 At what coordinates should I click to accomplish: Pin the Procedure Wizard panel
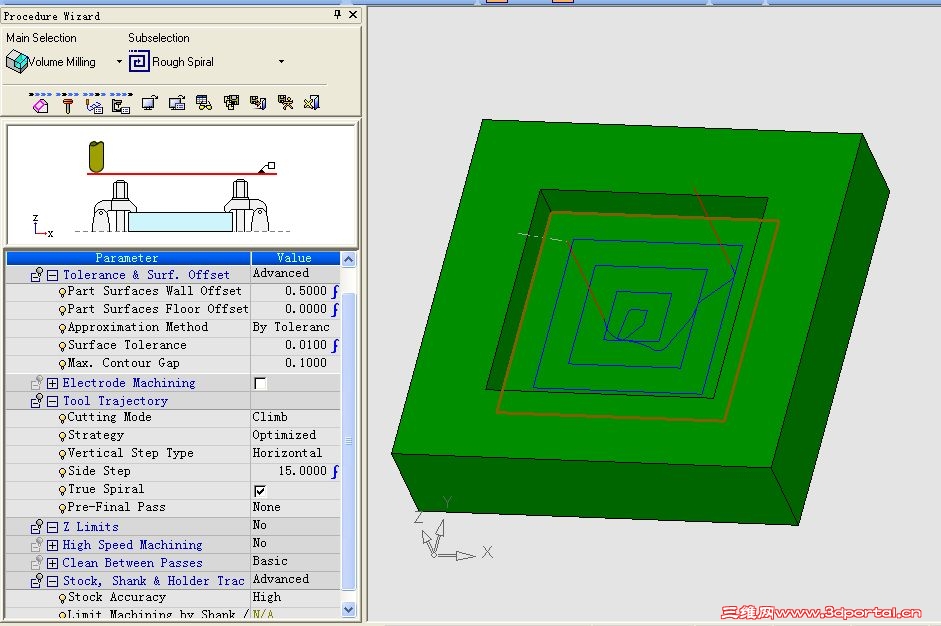click(x=337, y=15)
